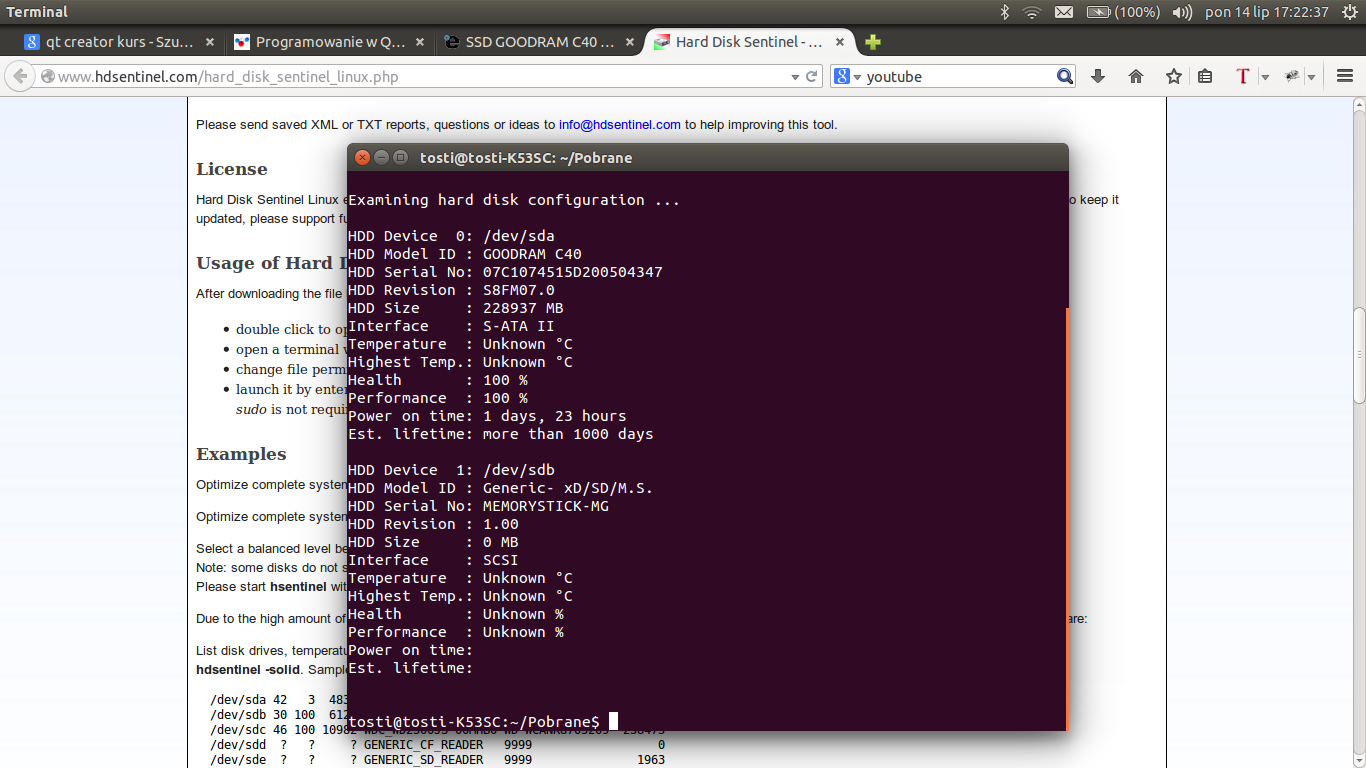Click the terminal title 'tosti@tosti-K53SC: ~/Pobrane'
This screenshot has height=768, width=1366.
coord(526,157)
